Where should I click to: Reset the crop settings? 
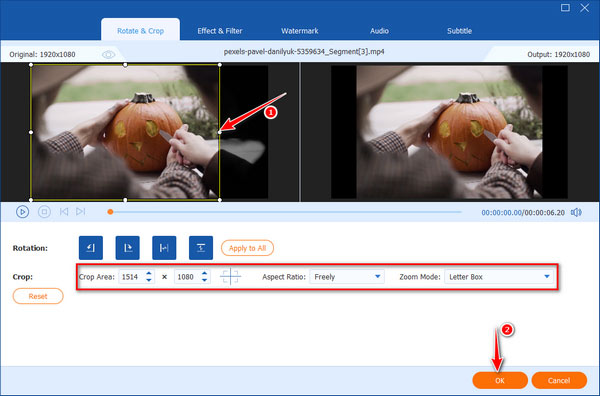(38, 296)
